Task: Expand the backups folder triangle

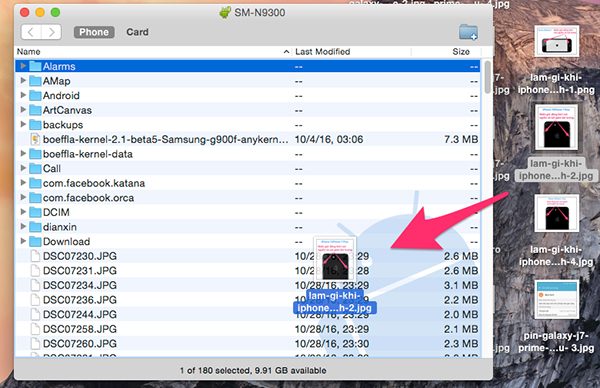Action: (x=23, y=124)
